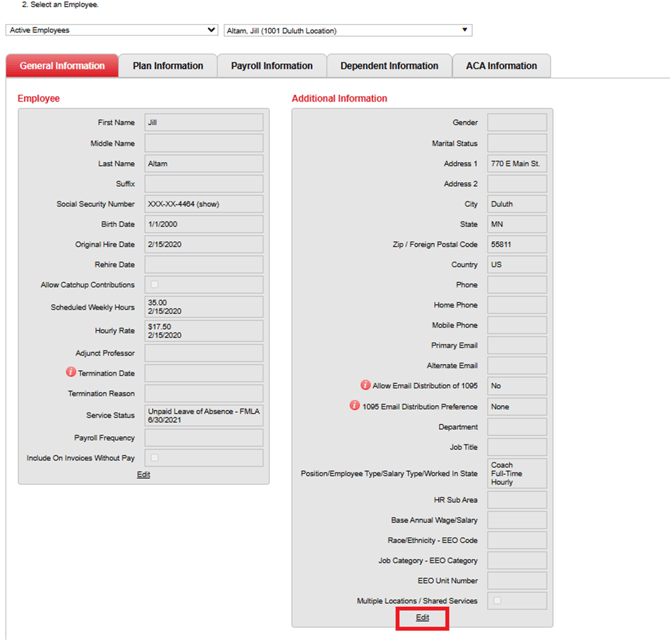Toggle Multiple Locations / Shared Services checkbox
The width and height of the screenshot is (670, 640).
pyautogui.click(x=497, y=601)
